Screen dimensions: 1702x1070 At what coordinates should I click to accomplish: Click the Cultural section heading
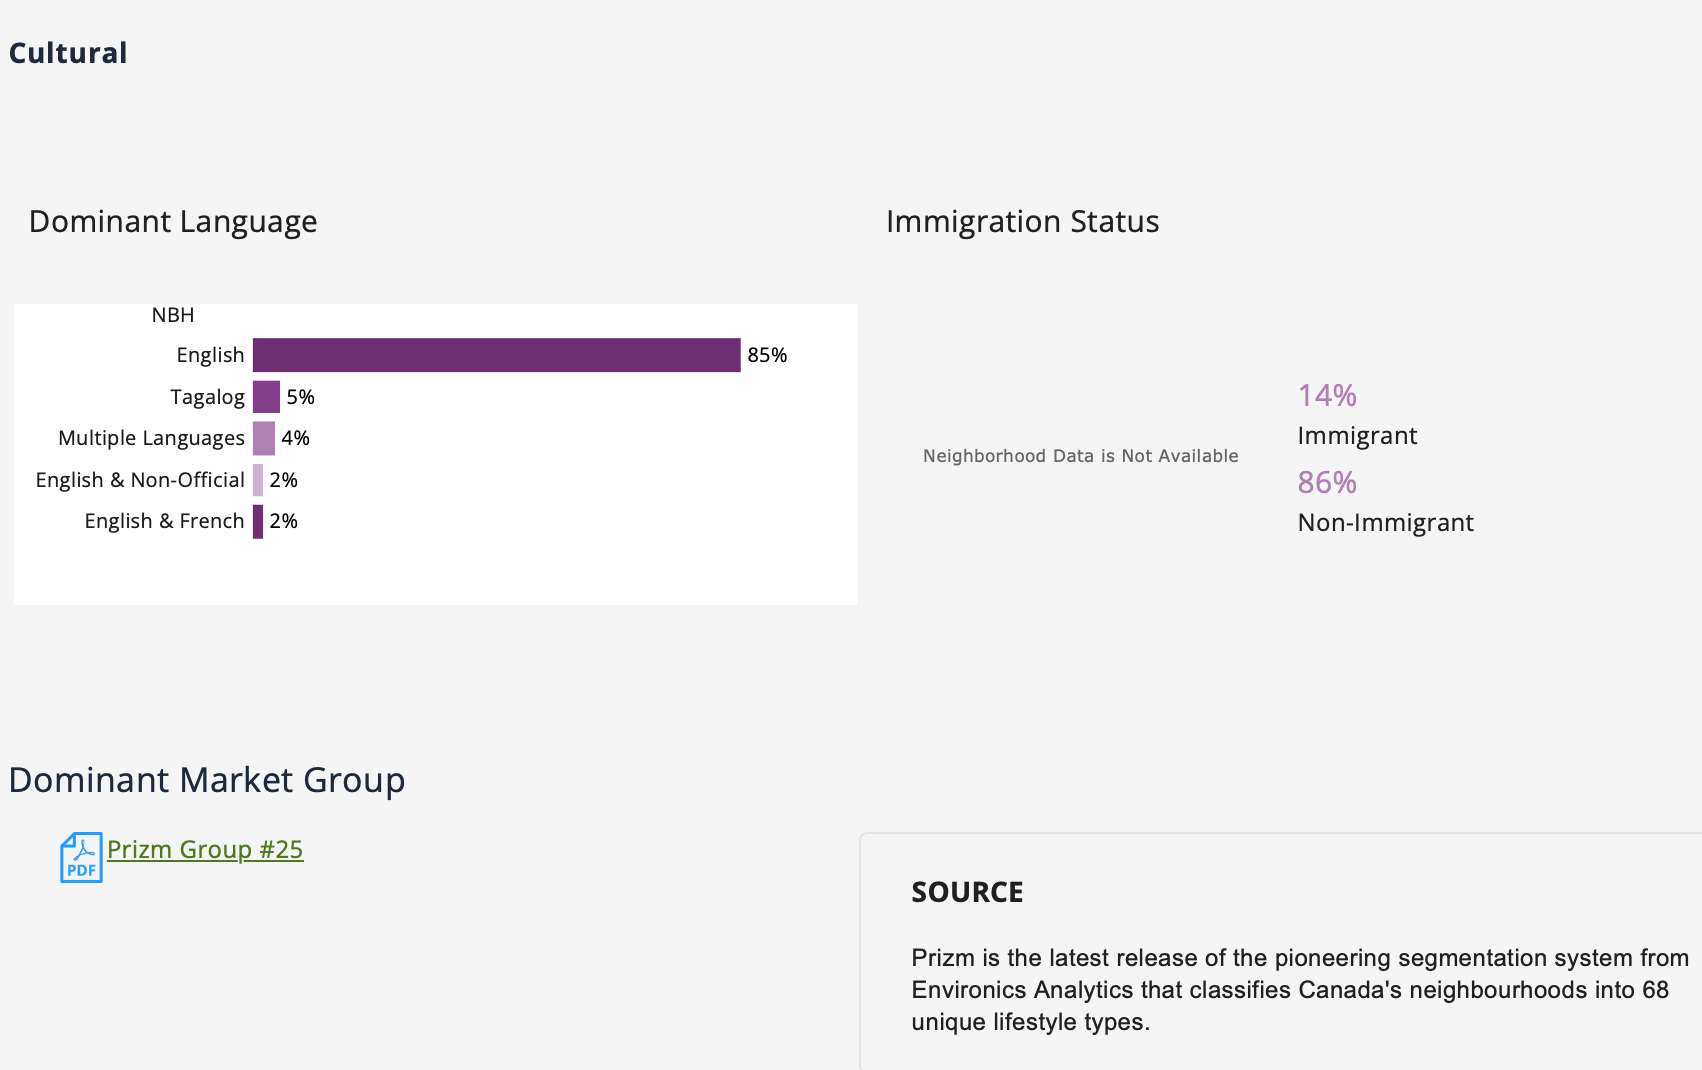pyautogui.click(x=68, y=53)
